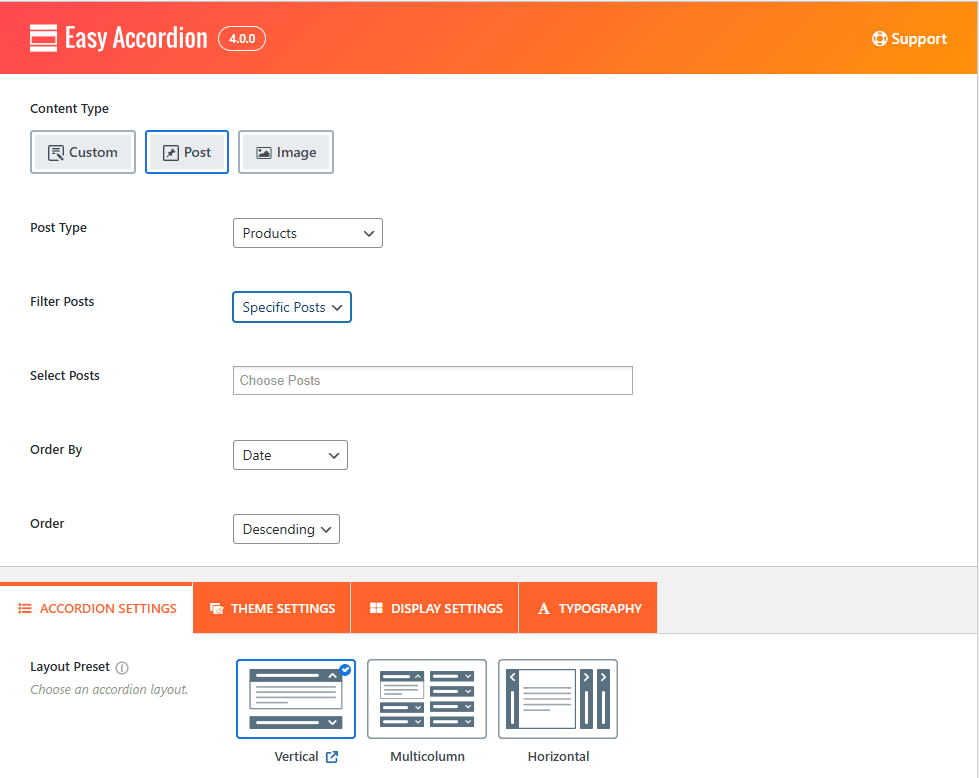Click the Layout Preset info icon
This screenshot has height=778, width=979.
coord(122,667)
